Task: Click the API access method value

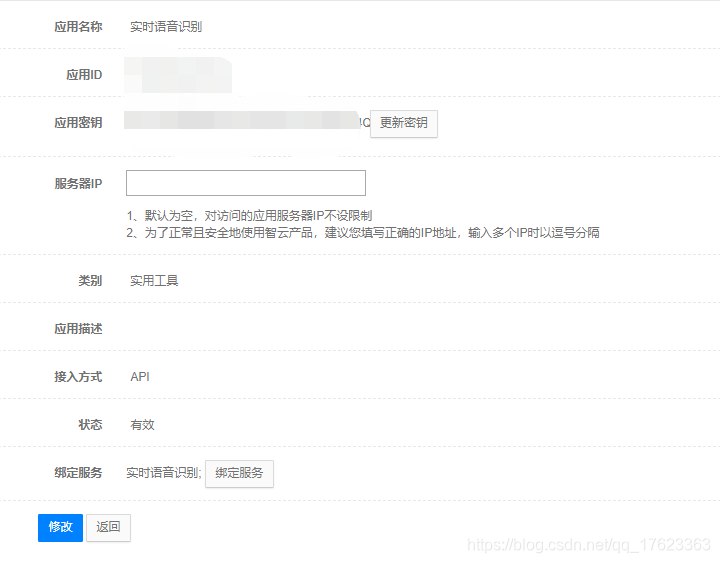Action: tap(140, 377)
